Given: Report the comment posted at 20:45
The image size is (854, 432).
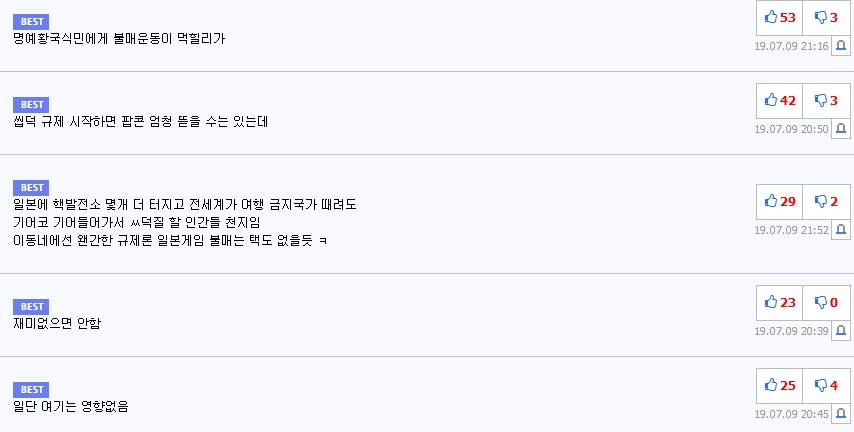Looking at the screenshot, I should (x=842, y=414).
